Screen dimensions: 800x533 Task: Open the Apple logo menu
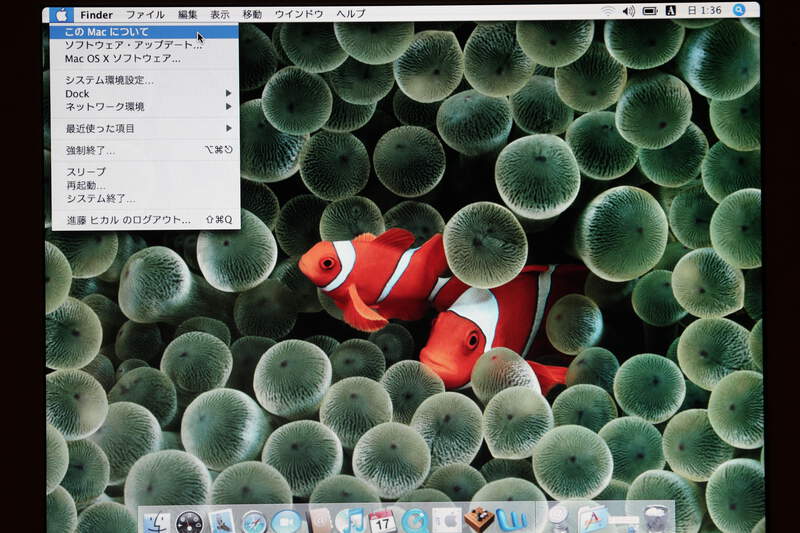[61, 15]
